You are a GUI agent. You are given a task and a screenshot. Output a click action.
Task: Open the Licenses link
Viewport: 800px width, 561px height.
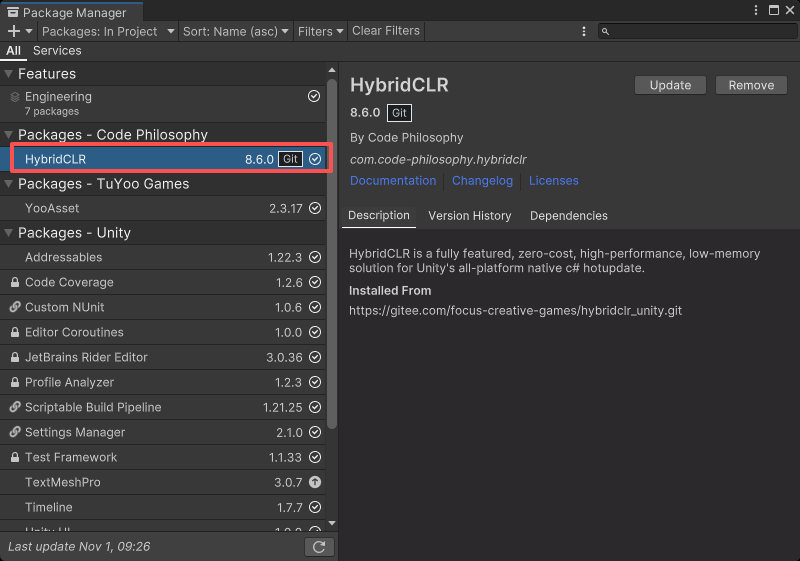coord(554,181)
